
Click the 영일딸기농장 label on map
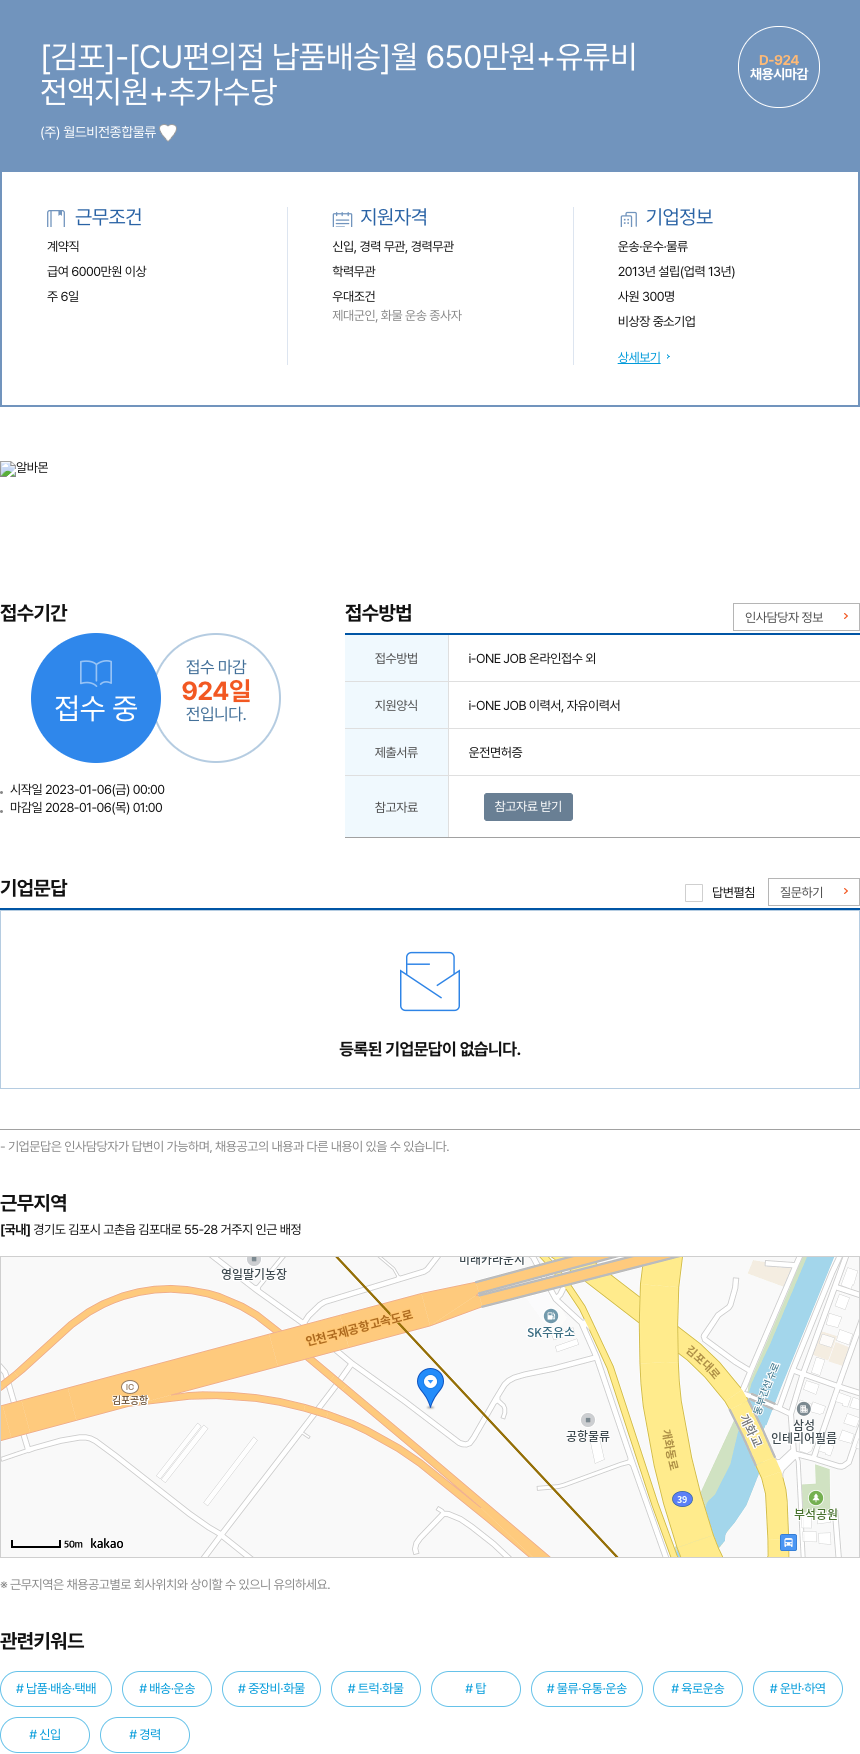click(x=254, y=1274)
